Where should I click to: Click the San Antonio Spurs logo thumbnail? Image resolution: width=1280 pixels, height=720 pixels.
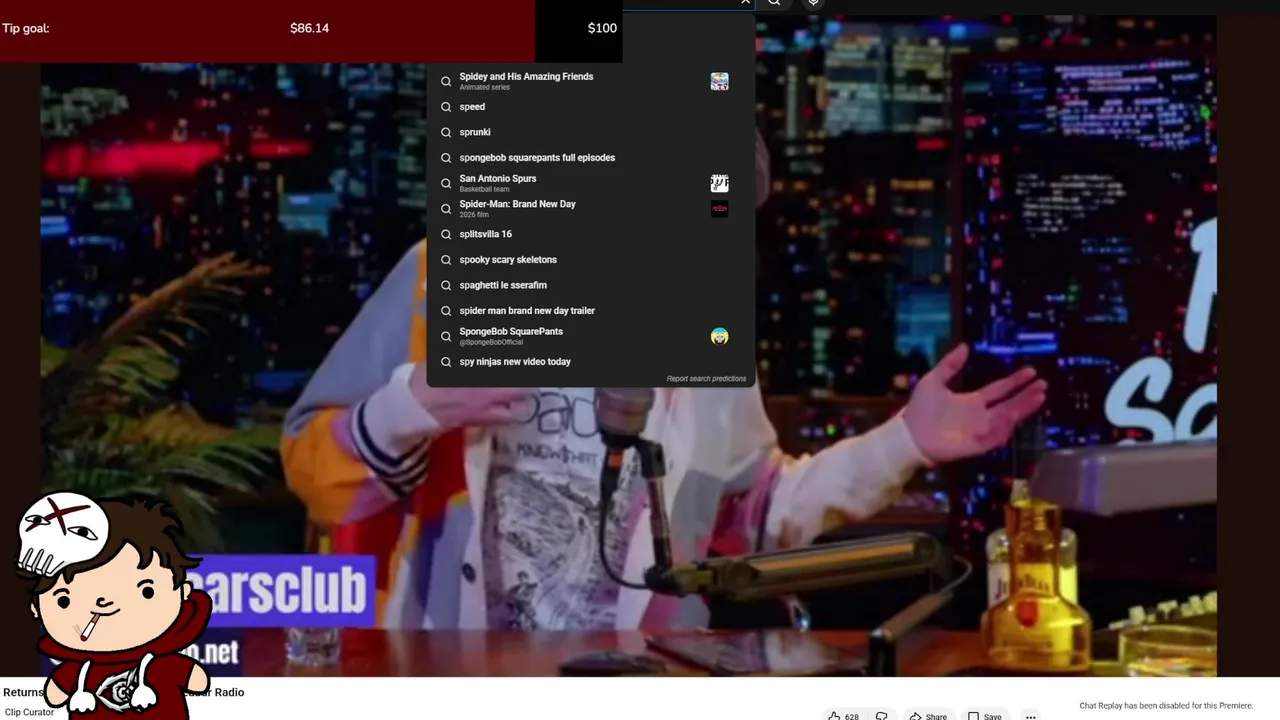point(719,183)
